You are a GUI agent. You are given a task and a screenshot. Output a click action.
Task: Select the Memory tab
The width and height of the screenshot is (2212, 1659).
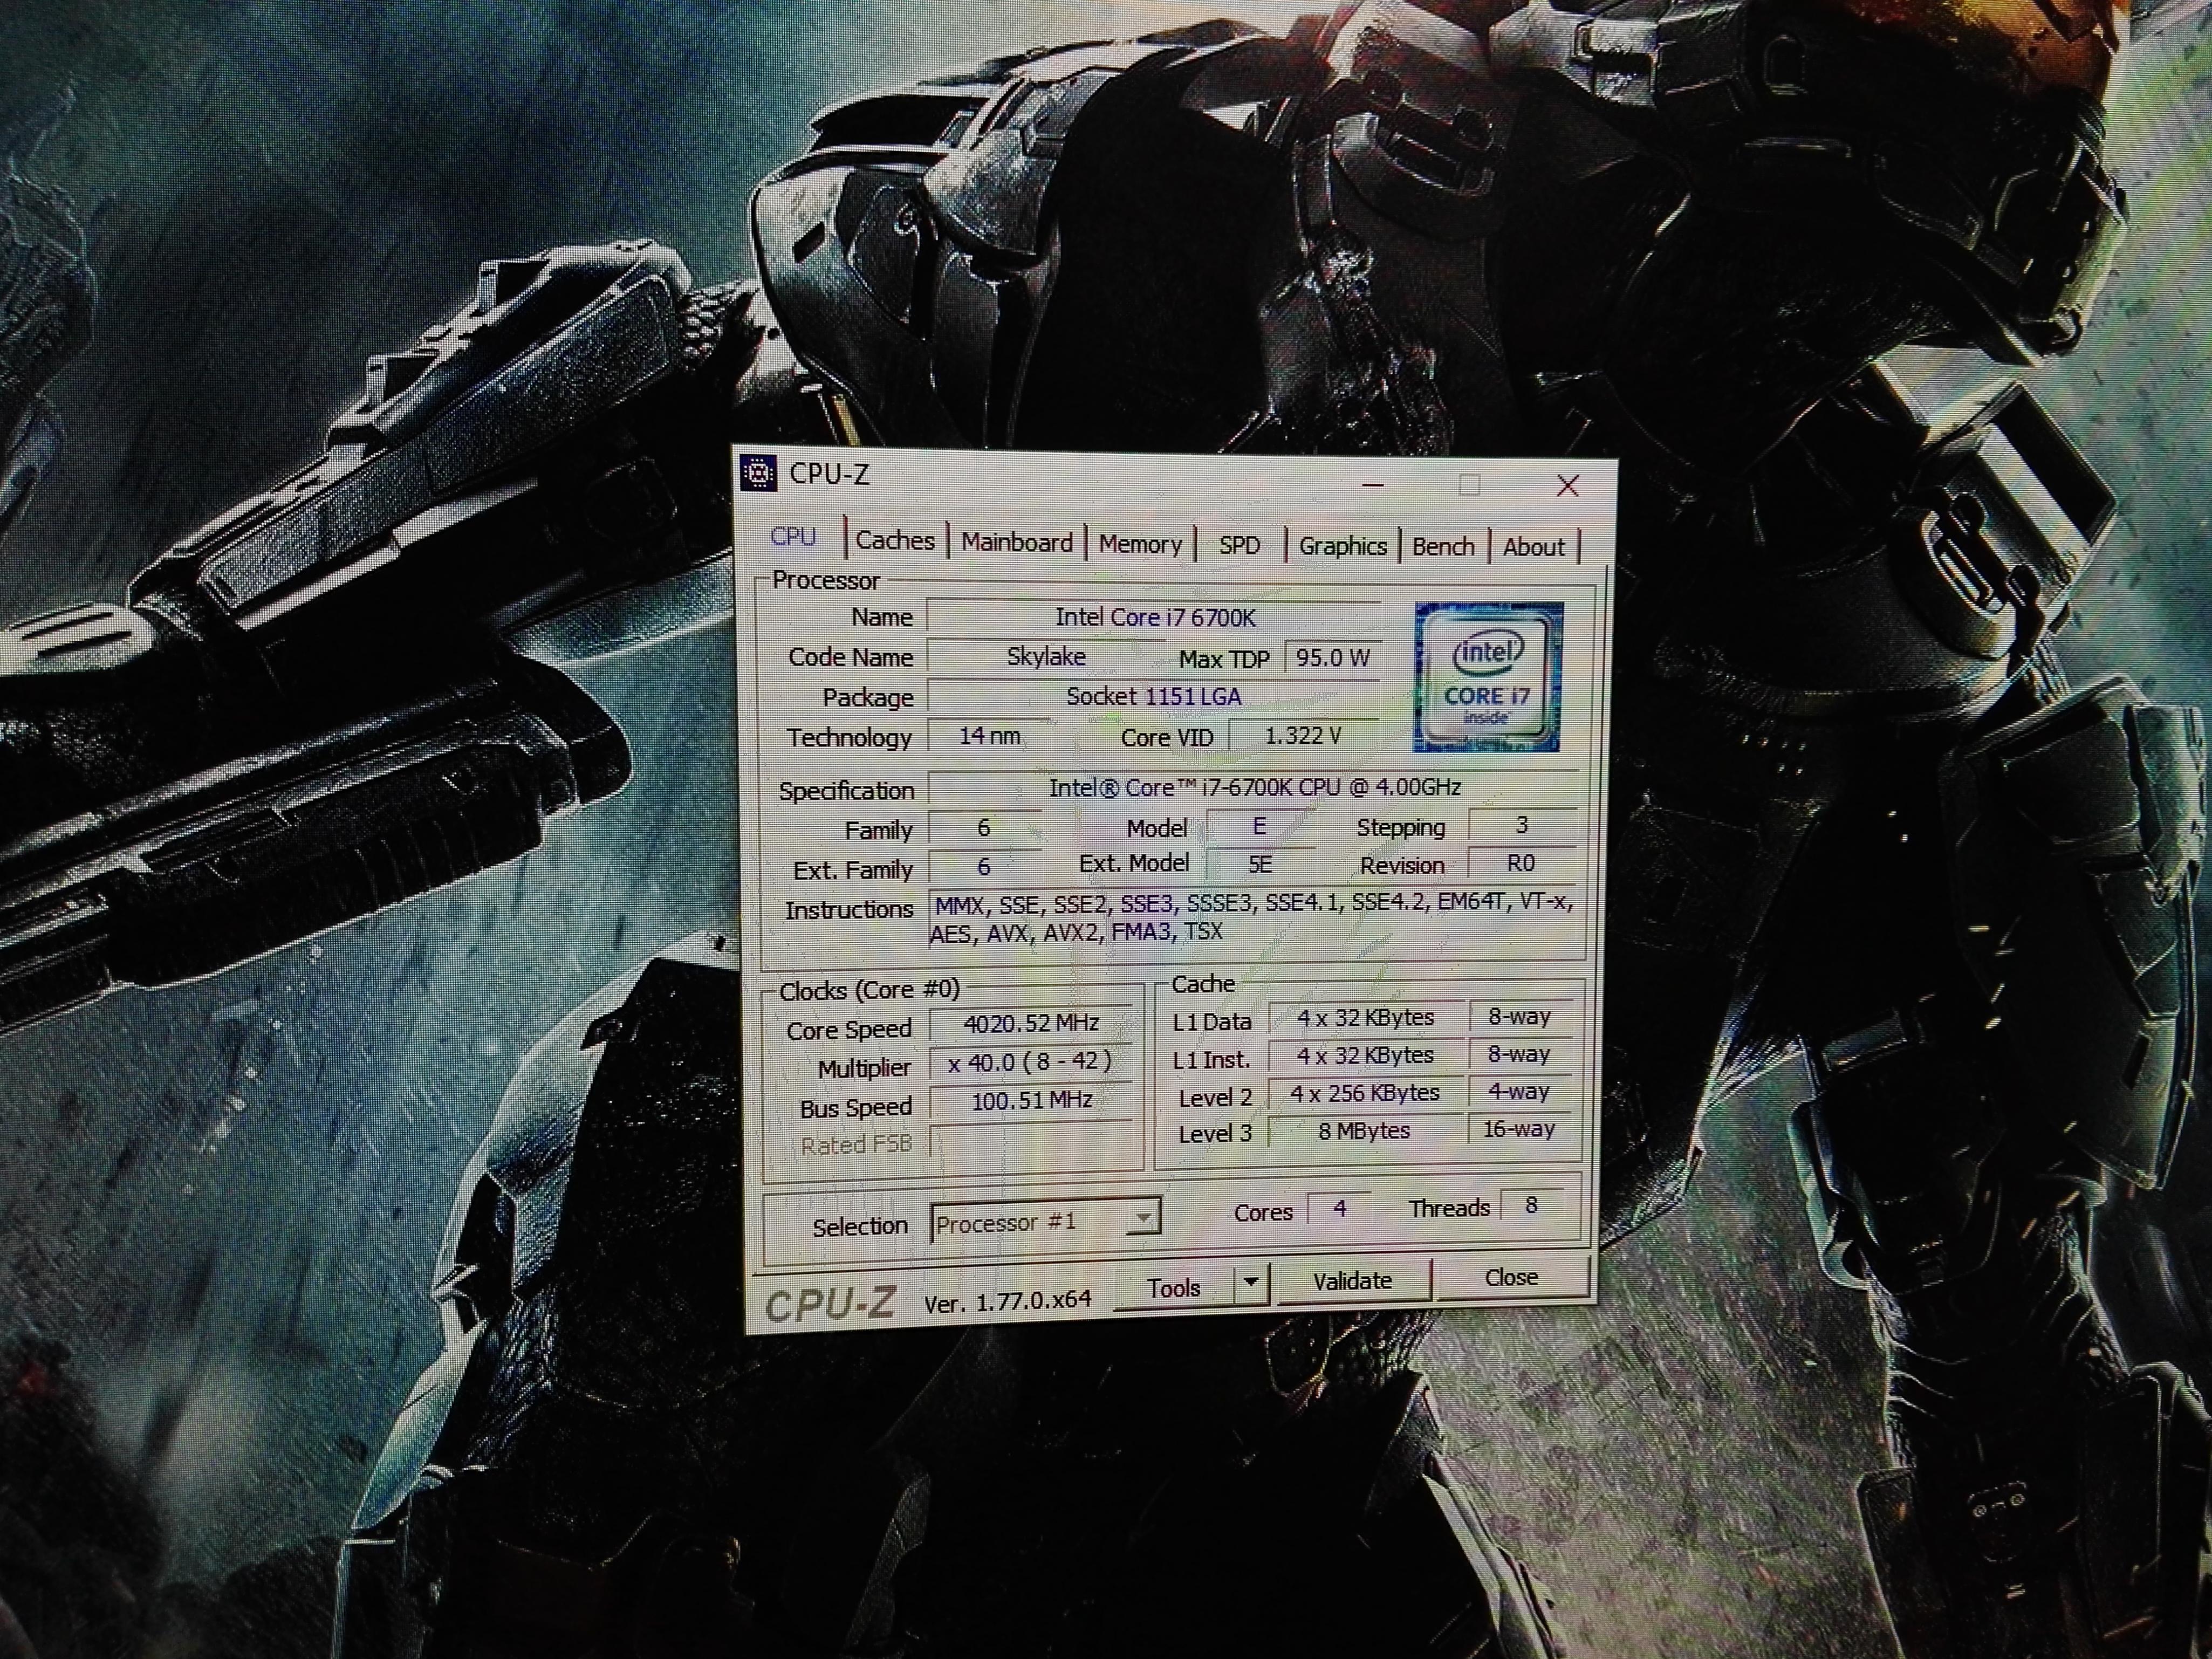pos(1140,545)
